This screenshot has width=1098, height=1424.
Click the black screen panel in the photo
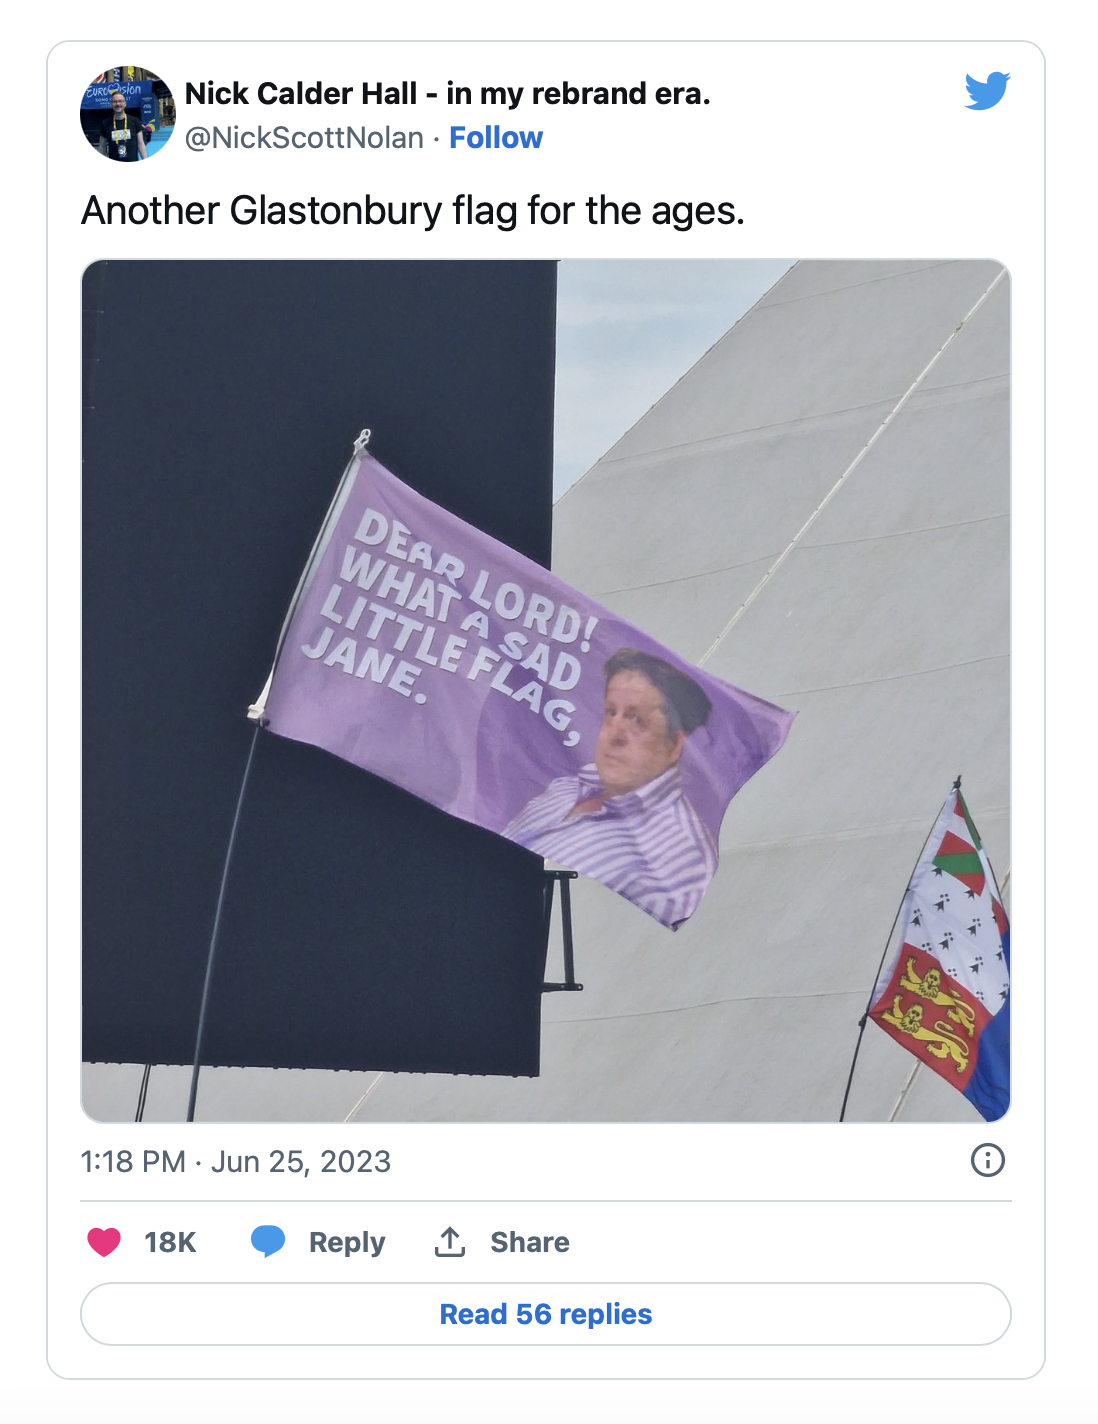[318, 660]
